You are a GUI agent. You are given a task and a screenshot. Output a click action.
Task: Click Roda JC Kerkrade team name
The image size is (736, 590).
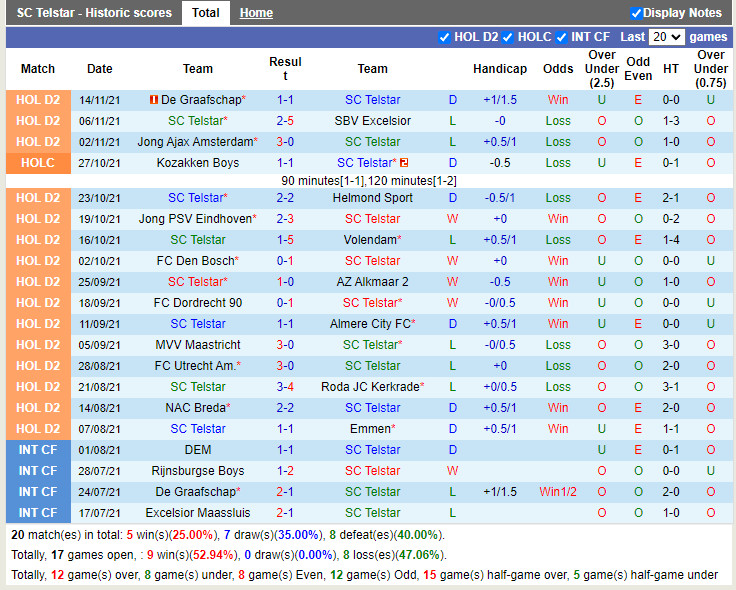[x=370, y=387]
